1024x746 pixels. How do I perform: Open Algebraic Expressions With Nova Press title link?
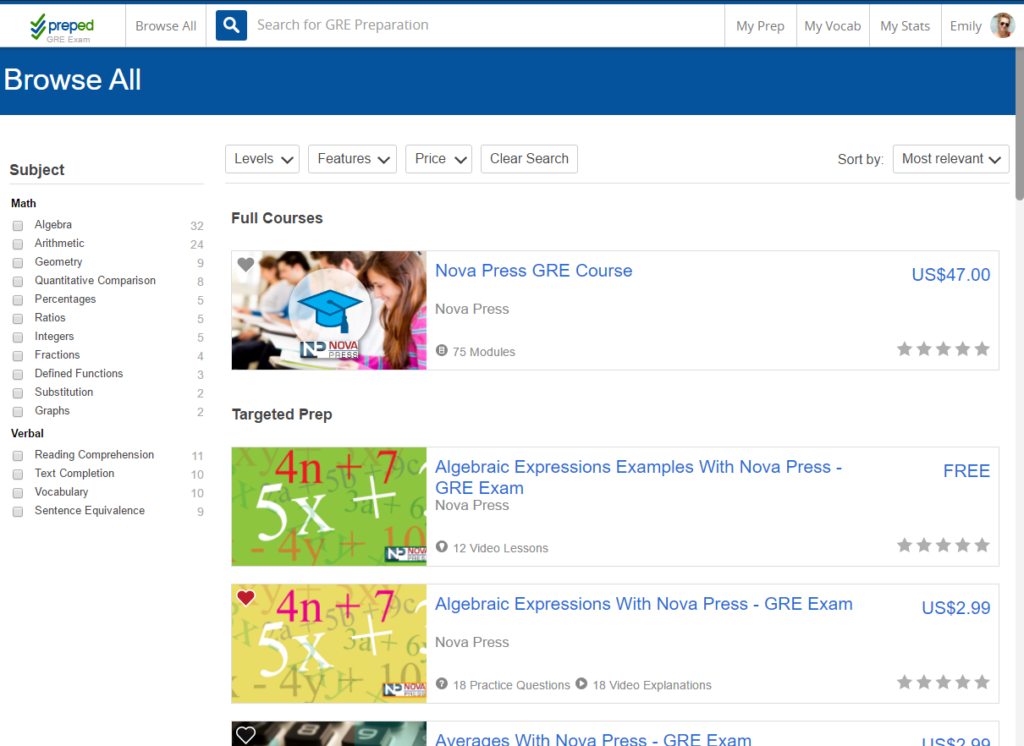click(x=644, y=604)
